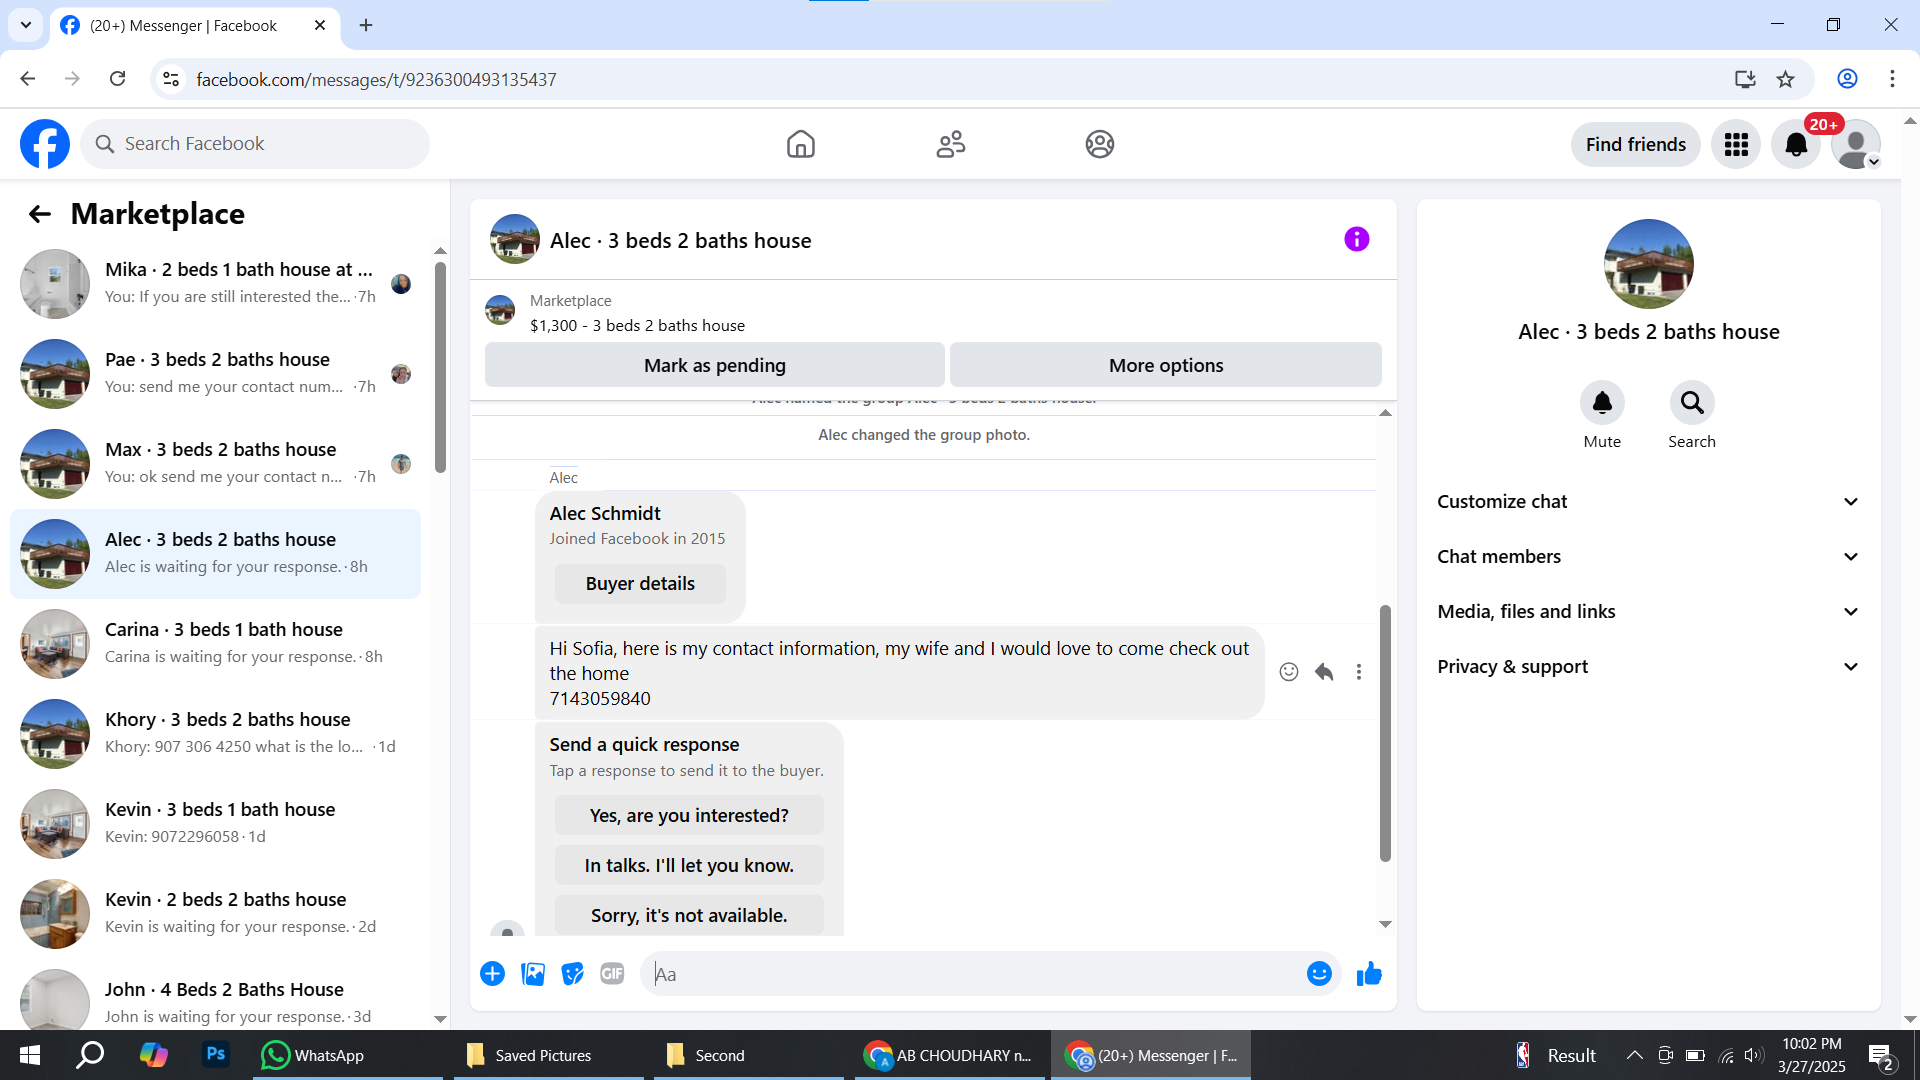Open Carina 3 beds 1 bath conversation

(215, 644)
